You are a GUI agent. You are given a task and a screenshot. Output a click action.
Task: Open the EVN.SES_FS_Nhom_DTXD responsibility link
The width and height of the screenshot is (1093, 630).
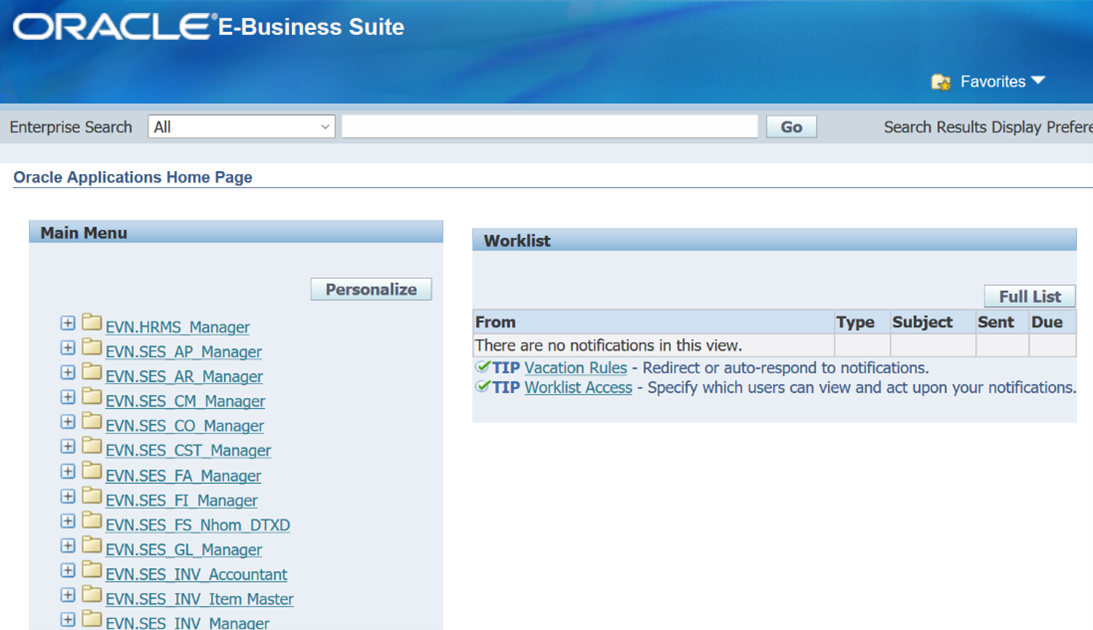coord(198,525)
